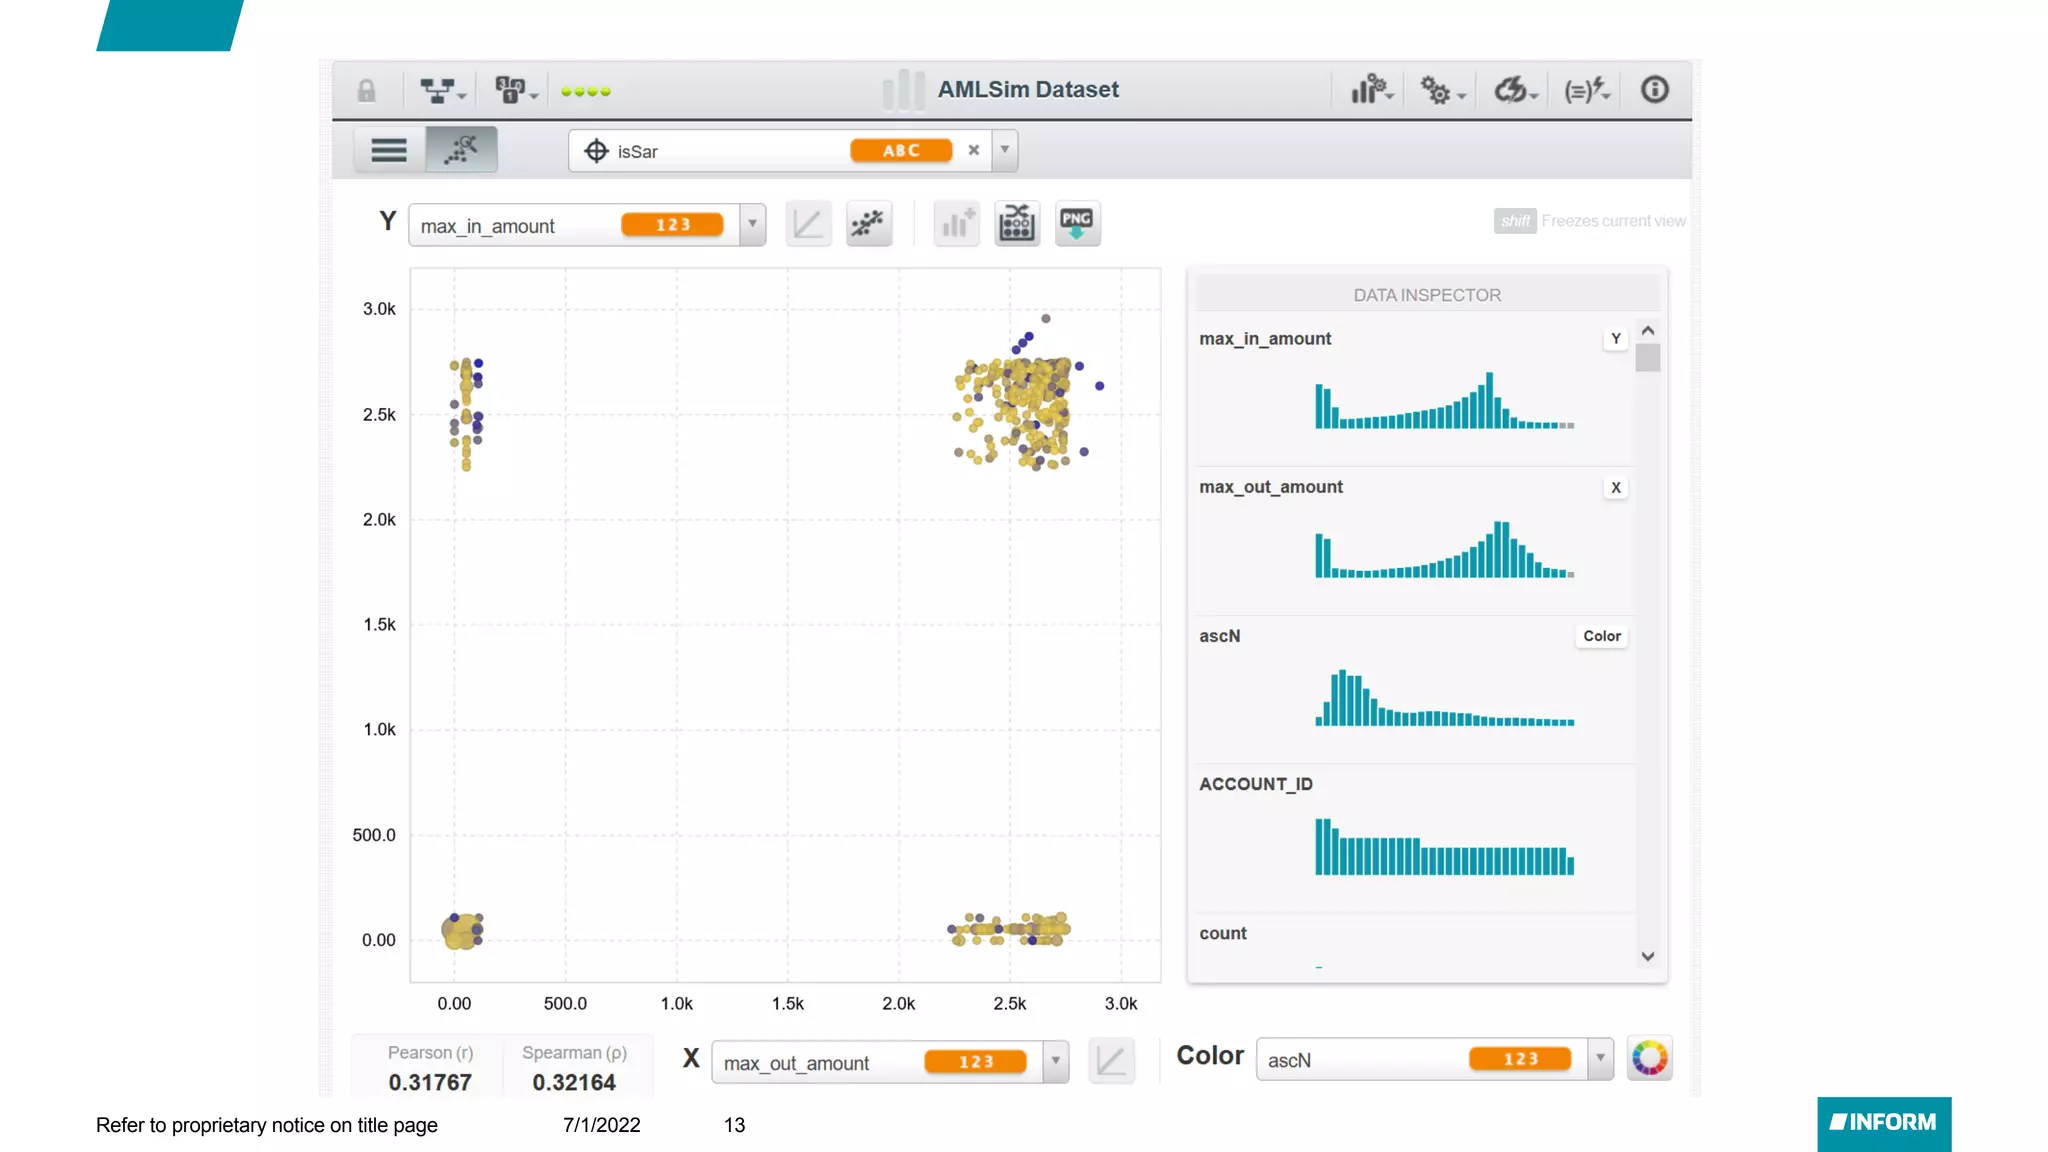
Task: Expand the X axis max_out_amount dropdown
Action: tap(1055, 1062)
